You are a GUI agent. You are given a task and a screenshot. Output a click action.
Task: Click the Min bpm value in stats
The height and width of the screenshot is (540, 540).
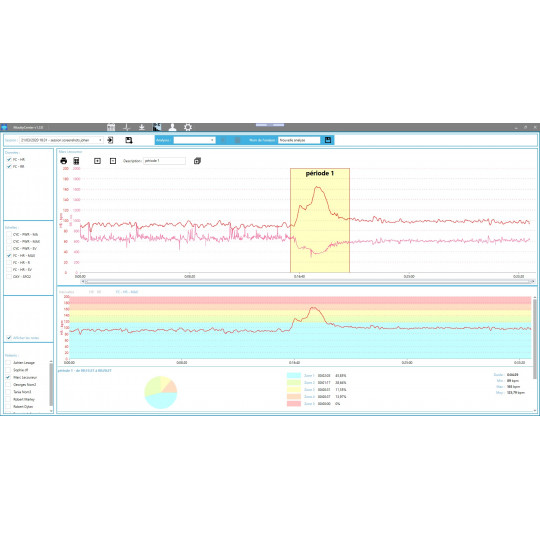(513, 381)
